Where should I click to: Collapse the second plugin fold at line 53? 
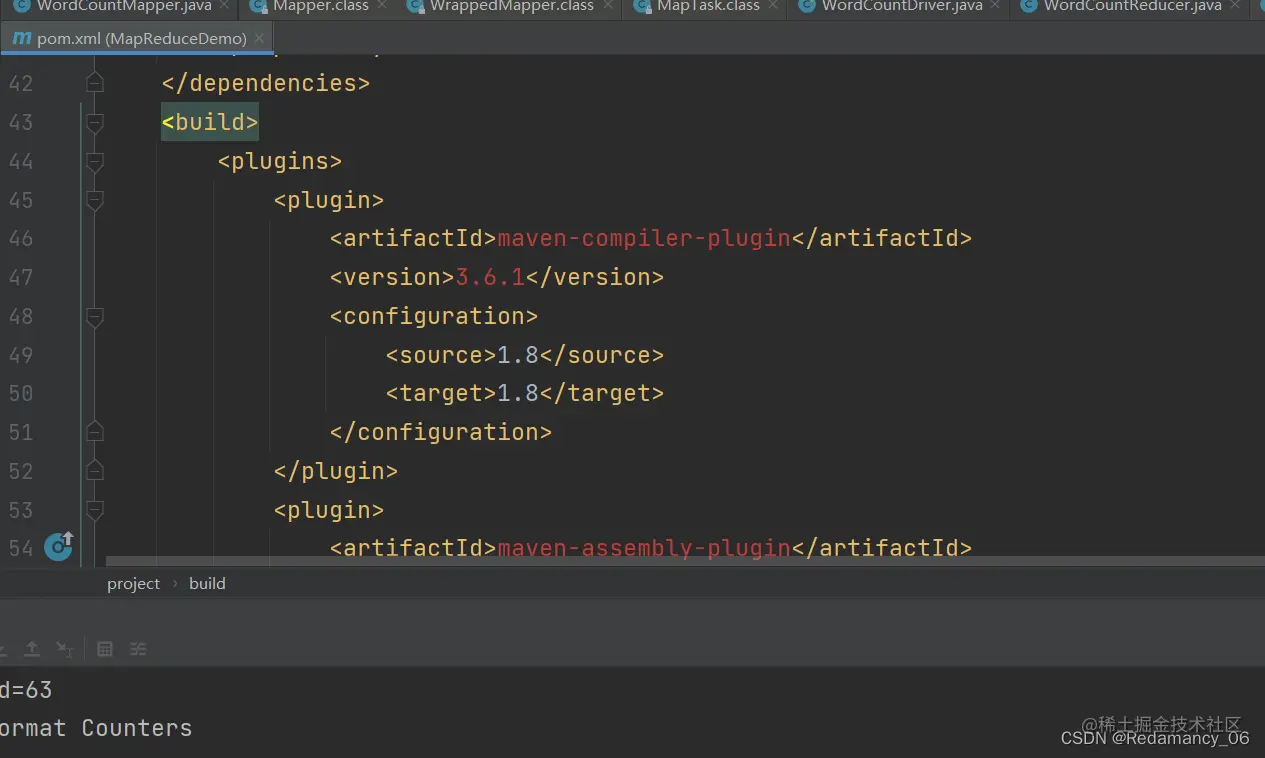(95, 510)
